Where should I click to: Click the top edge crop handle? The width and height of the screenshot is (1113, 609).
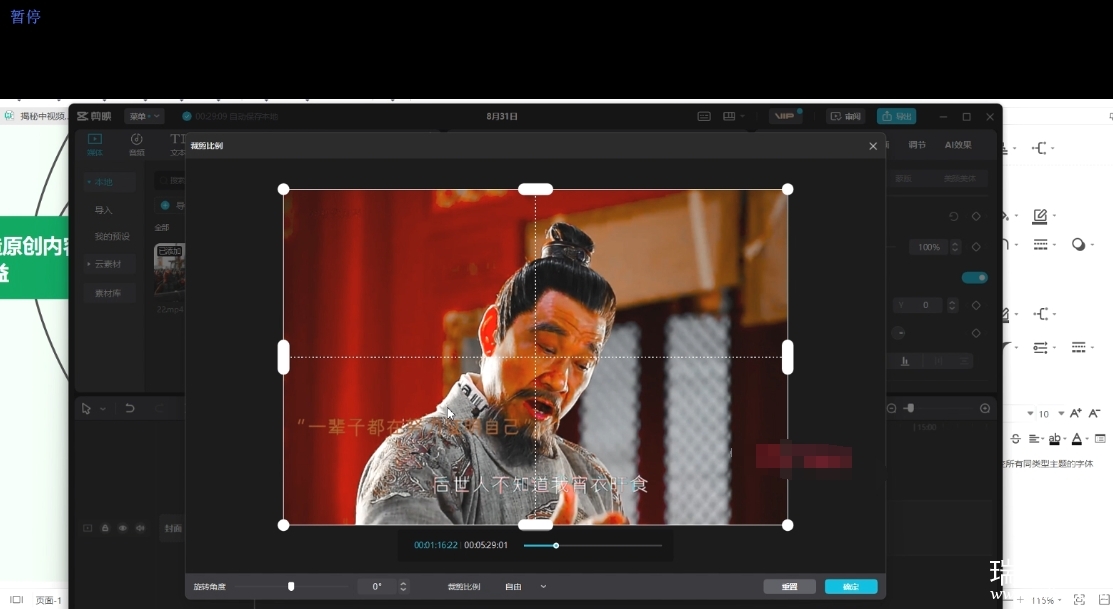pos(535,189)
